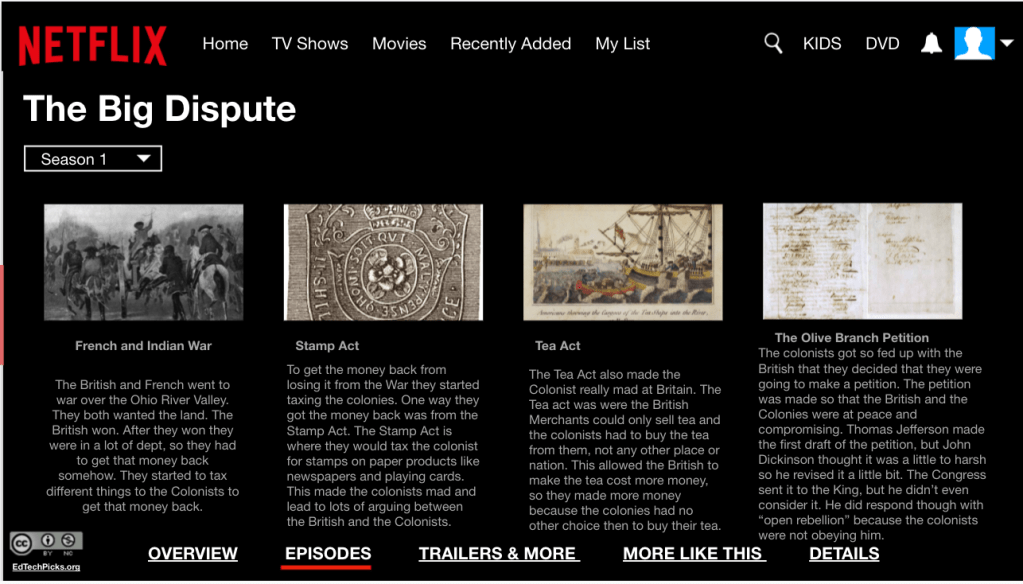1023x584 pixels.
Task: Click the Creative Commons license badge
Action: (x=46, y=543)
